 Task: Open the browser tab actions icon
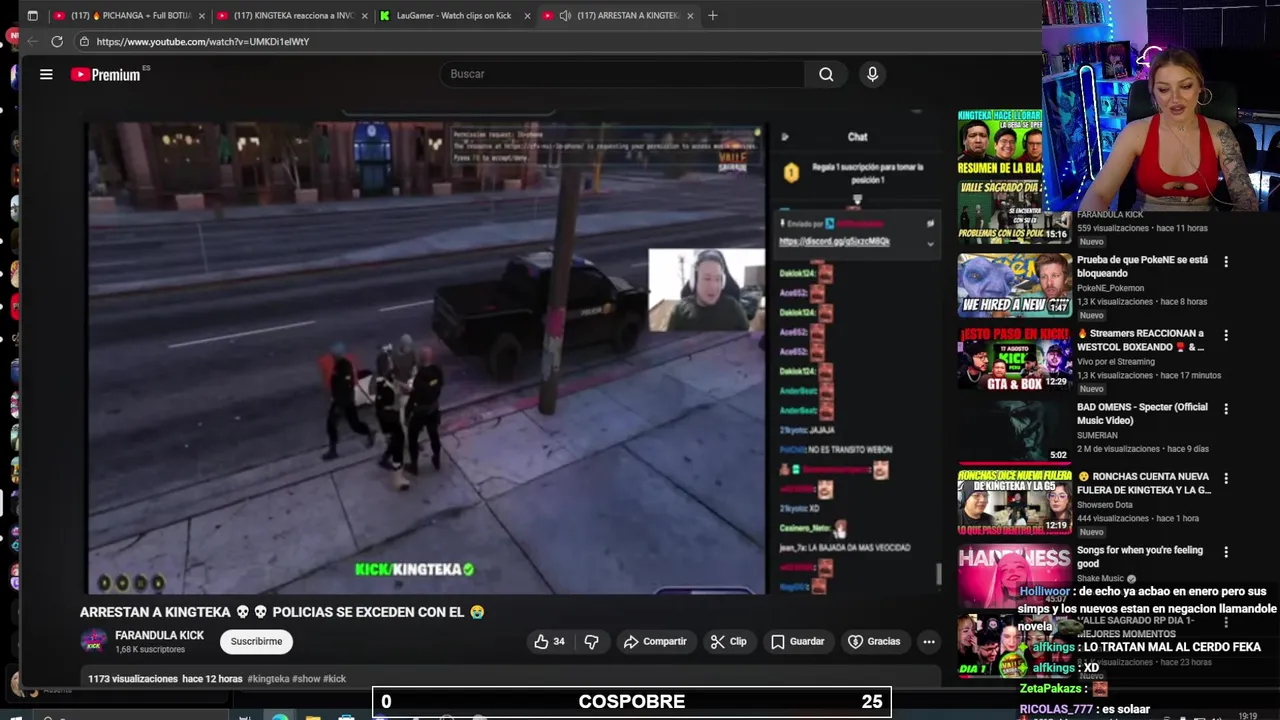(x=32, y=15)
